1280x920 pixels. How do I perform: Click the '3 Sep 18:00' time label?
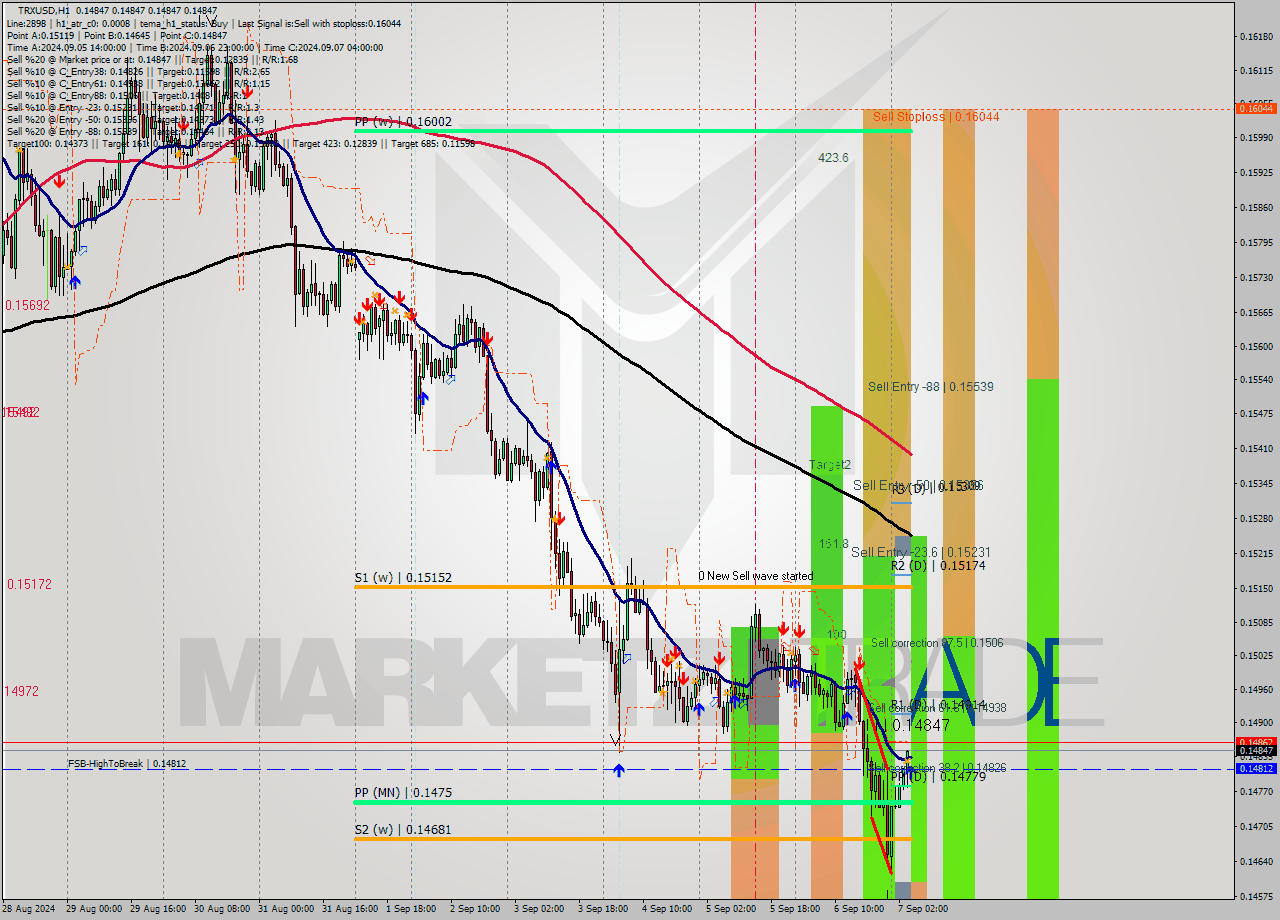coord(603,909)
